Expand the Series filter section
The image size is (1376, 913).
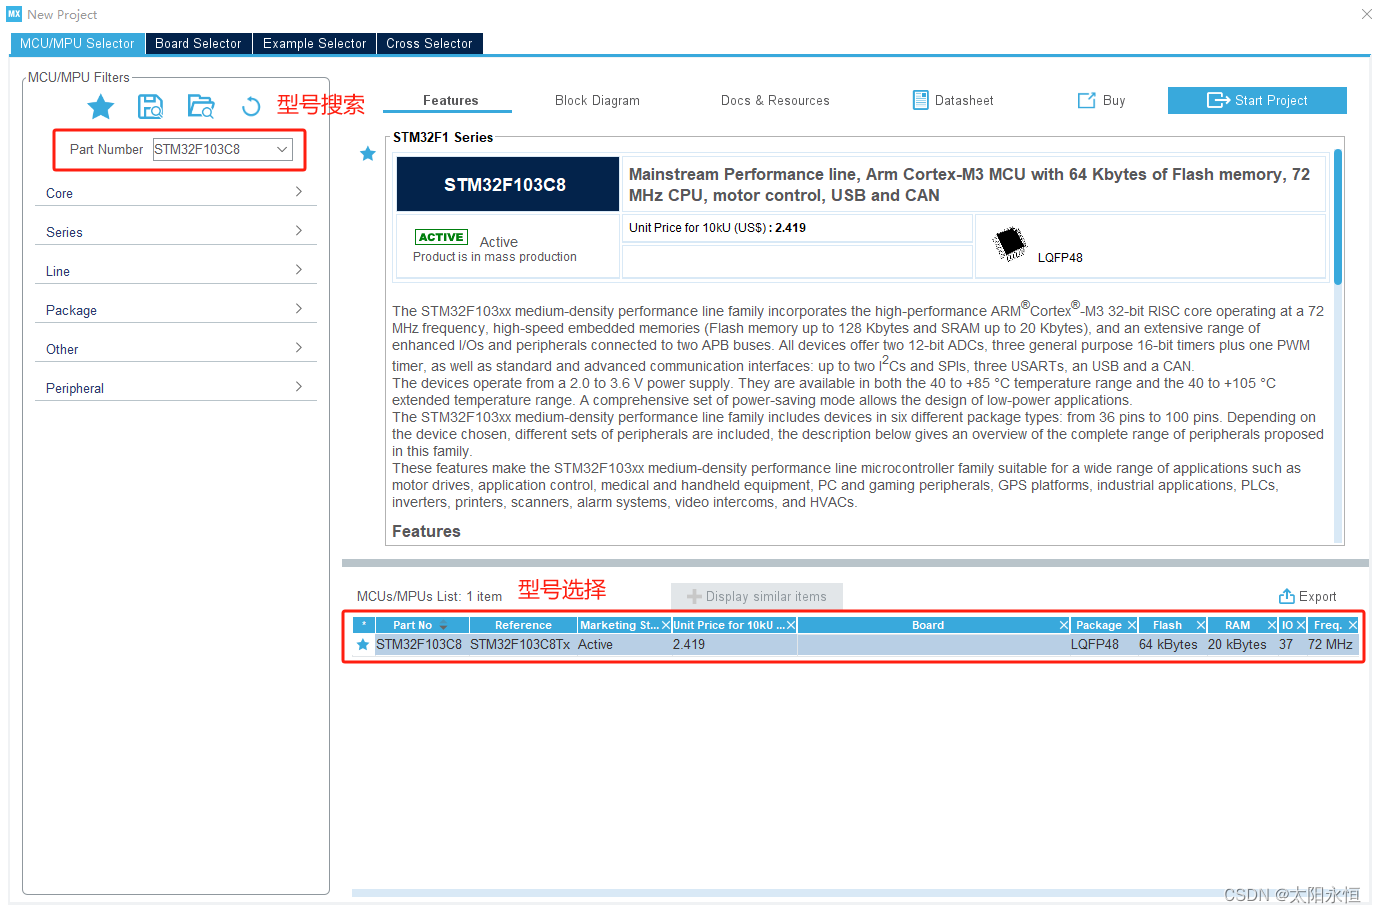click(175, 231)
